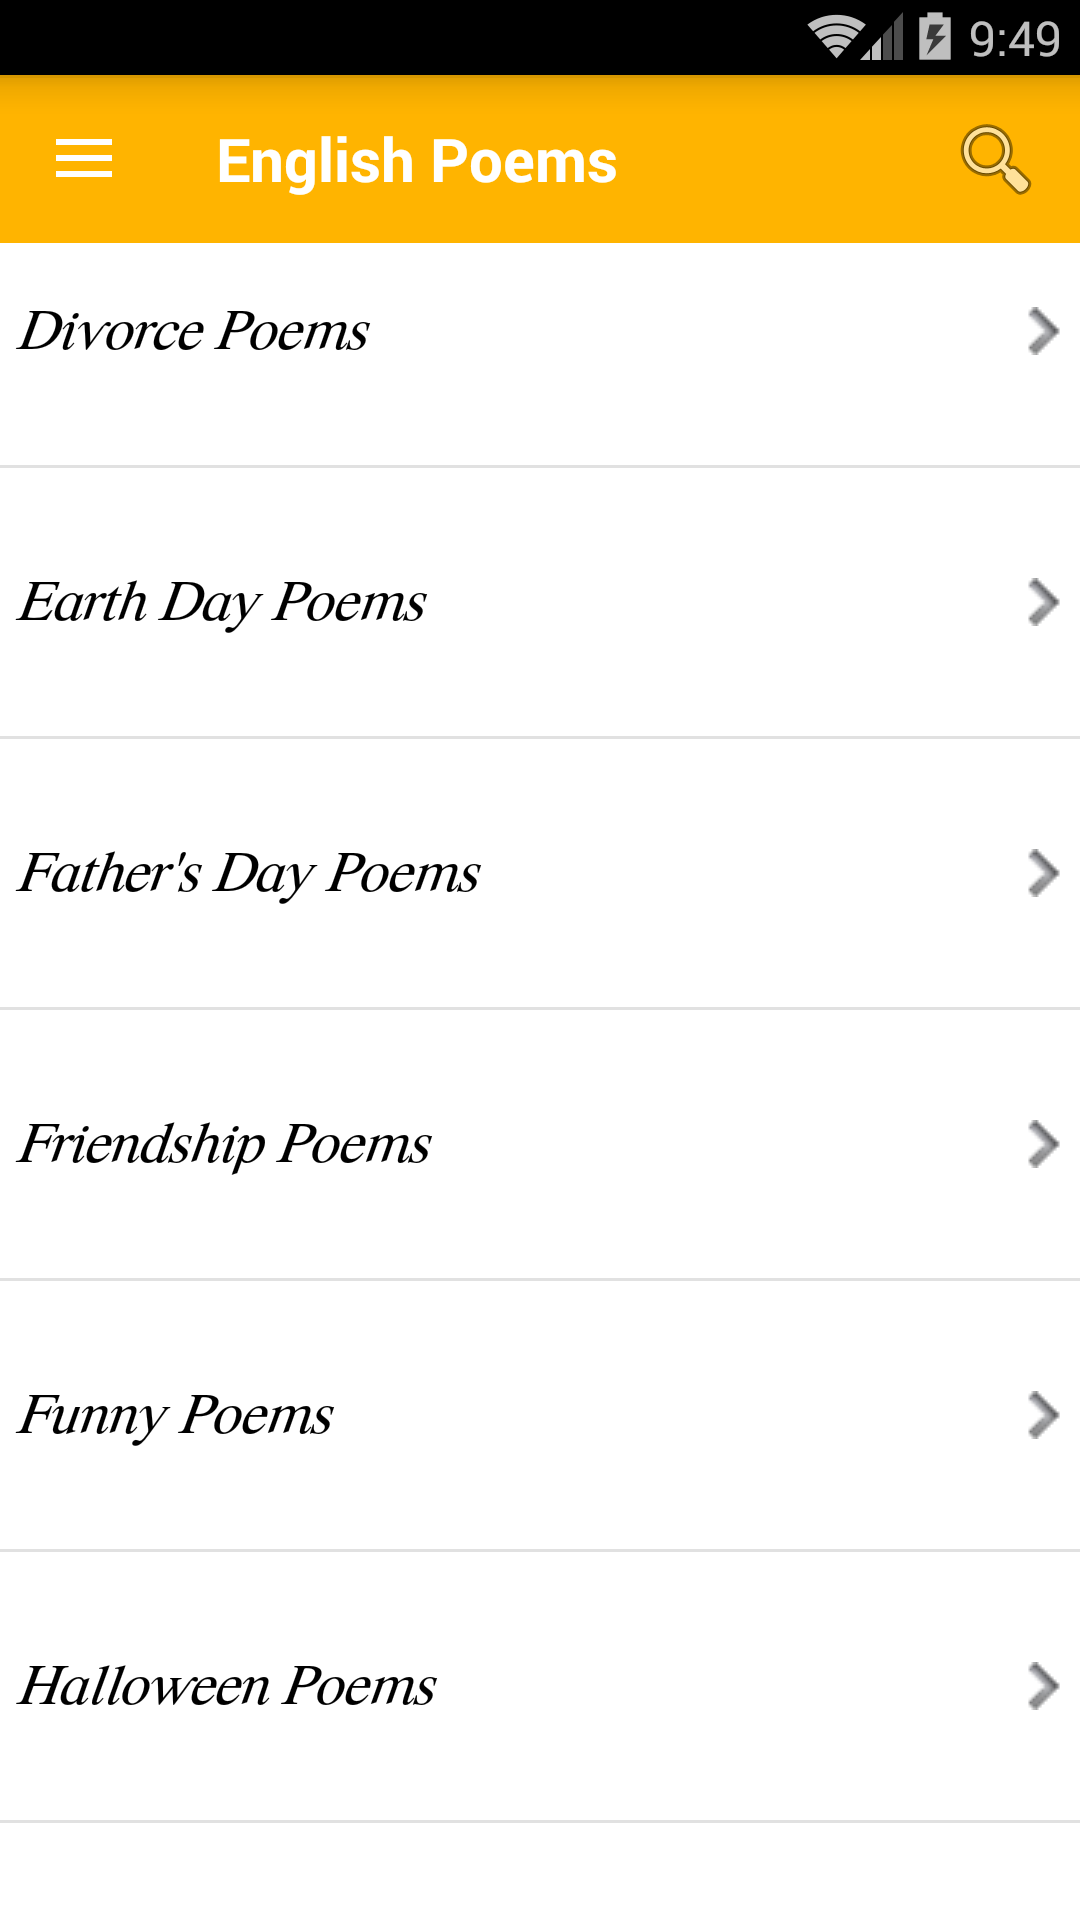
Task: Select Friendship Poems text
Action: [x=225, y=1144]
